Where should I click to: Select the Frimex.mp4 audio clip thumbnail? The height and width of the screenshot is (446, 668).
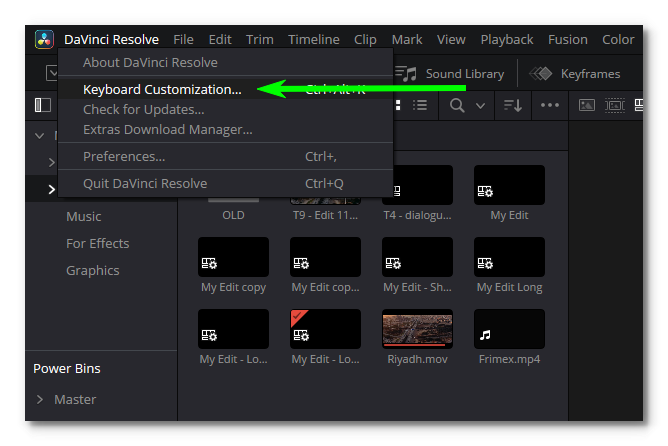[x=509, y=329]
